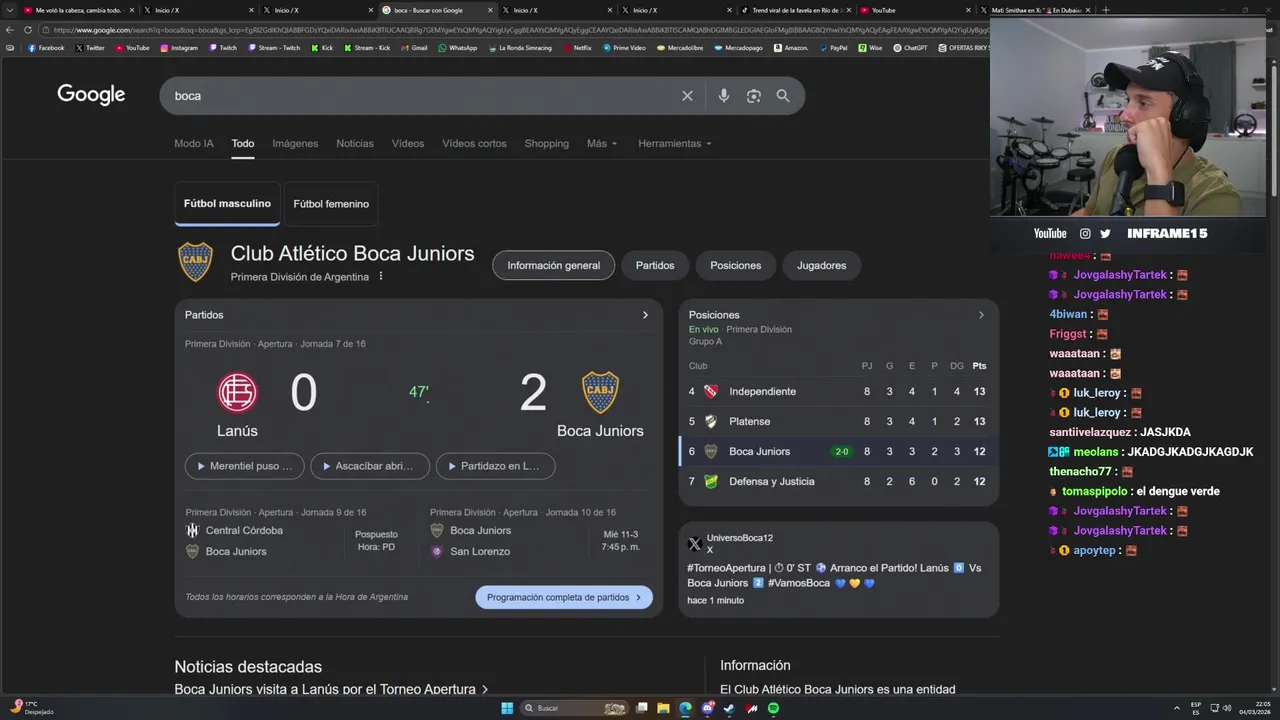The image size is (1280, 720).
Task: Click the Partidos chip button
Action: click(655, 266)
